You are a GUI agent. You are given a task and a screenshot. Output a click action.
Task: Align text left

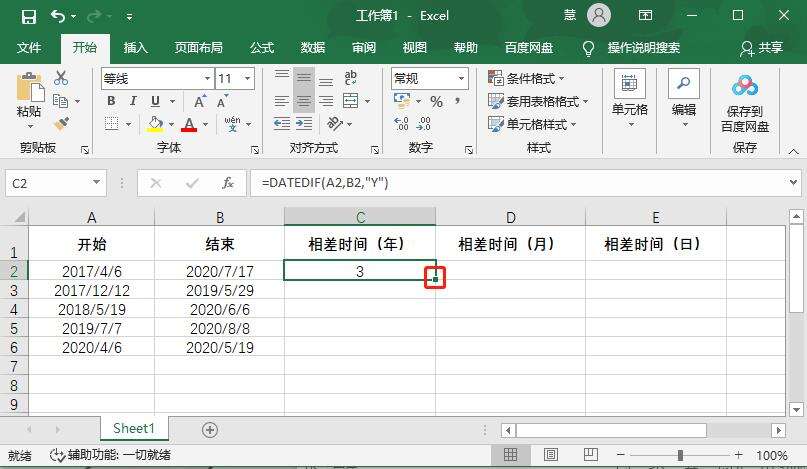pos(282,101)
